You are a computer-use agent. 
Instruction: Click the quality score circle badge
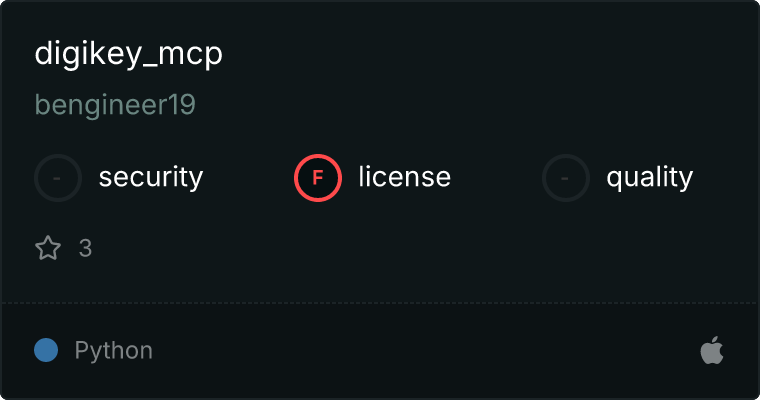[566, 178]
